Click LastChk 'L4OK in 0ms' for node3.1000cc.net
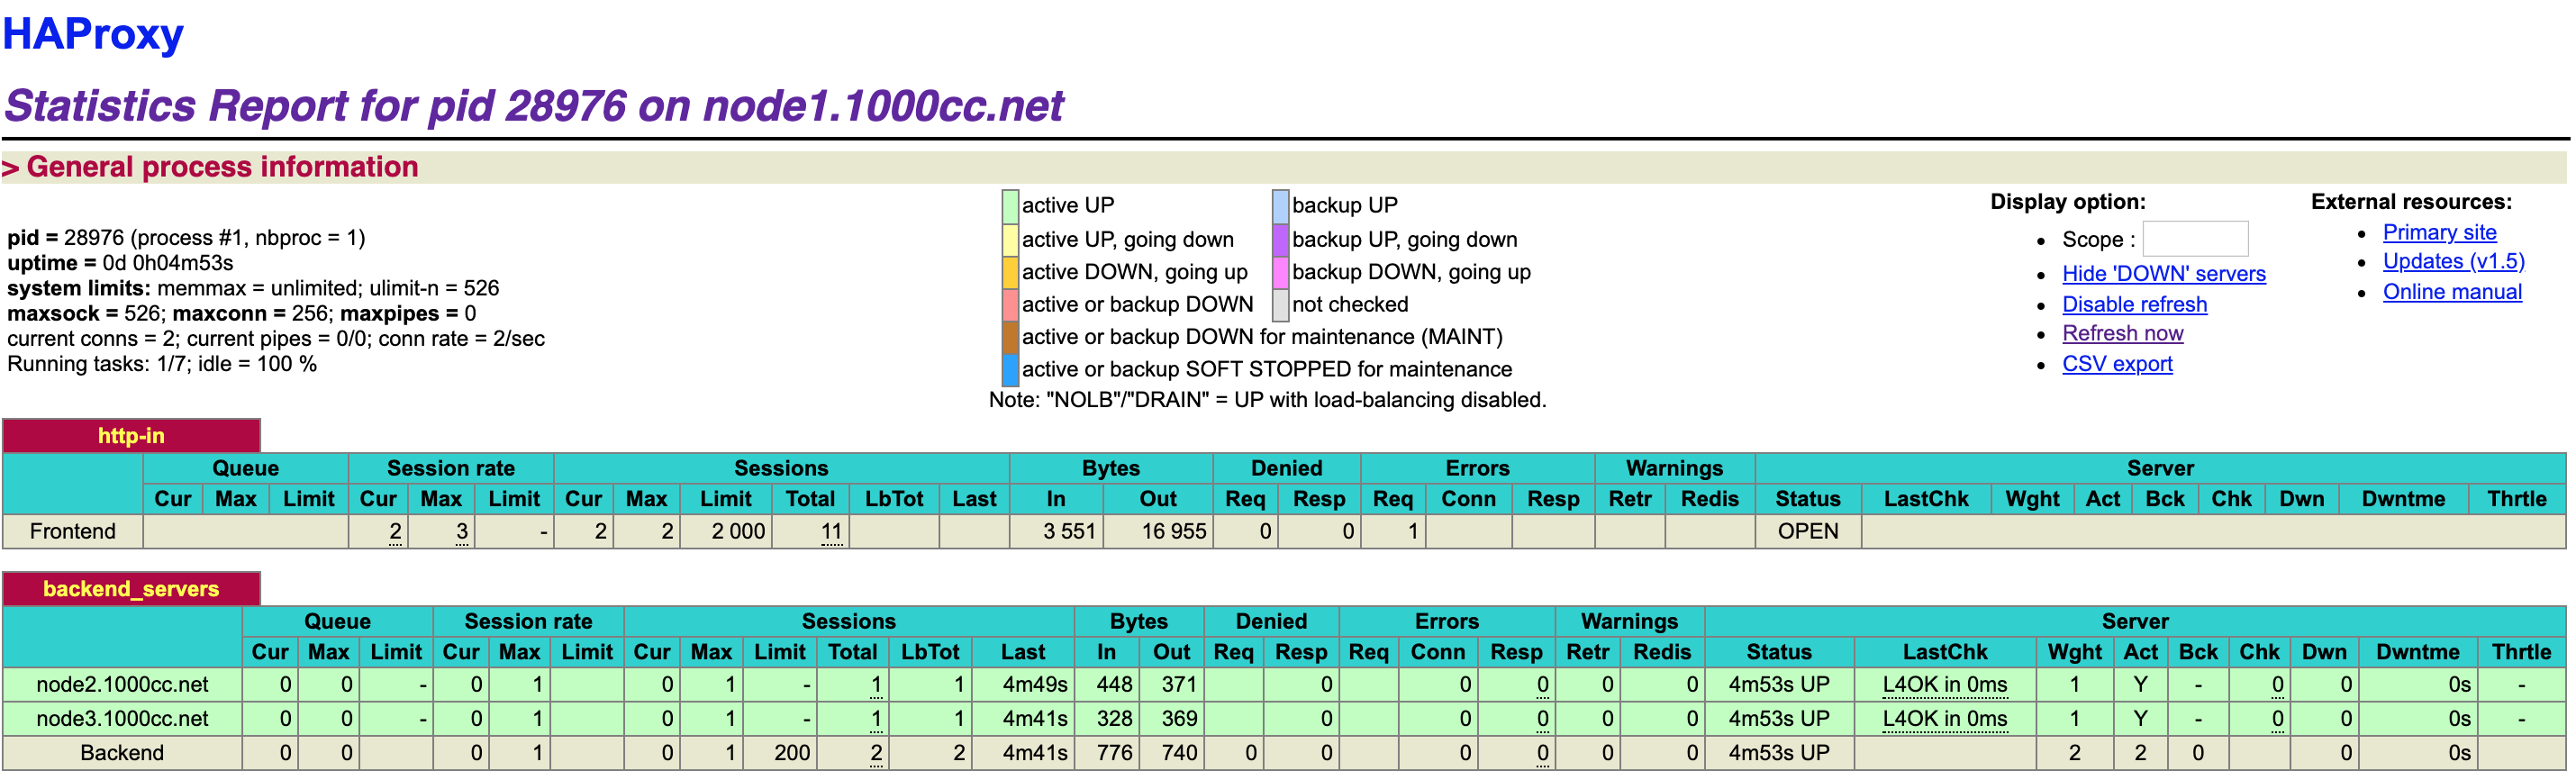2576x780 pixels. [x=1944, y=719]
